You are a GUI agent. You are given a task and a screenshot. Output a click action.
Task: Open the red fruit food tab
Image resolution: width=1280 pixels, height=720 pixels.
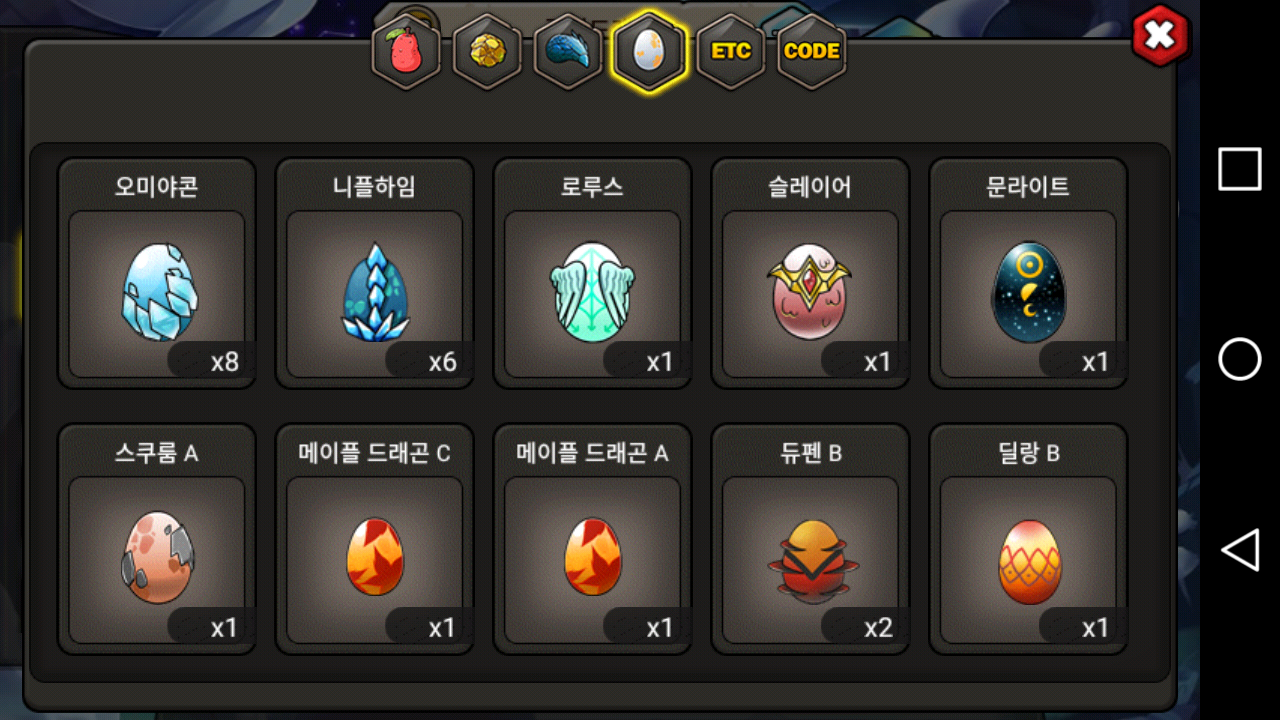pyautogui.click(x=406, y=51)
